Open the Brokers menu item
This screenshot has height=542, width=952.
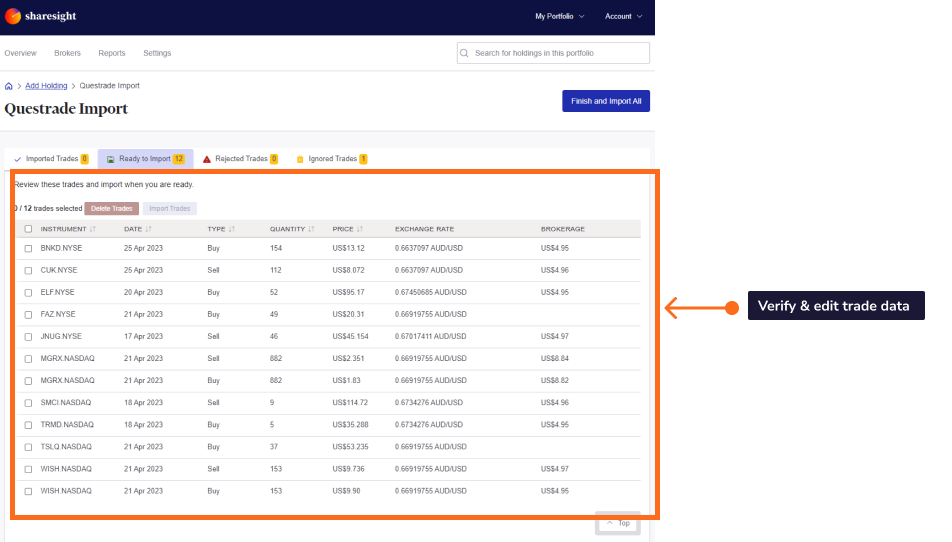(x=67, y=53)
